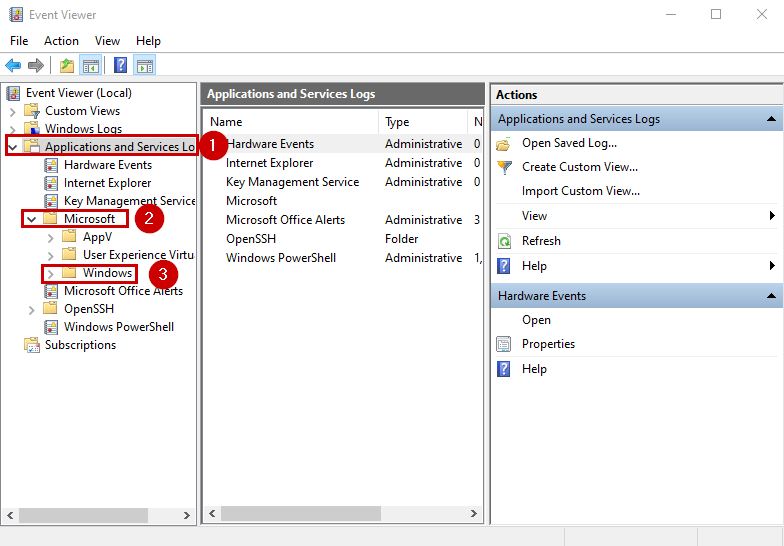Click Help icon under Hardware Events section
The height and width of the screenshot is (546, 784).
pos(504,369)
